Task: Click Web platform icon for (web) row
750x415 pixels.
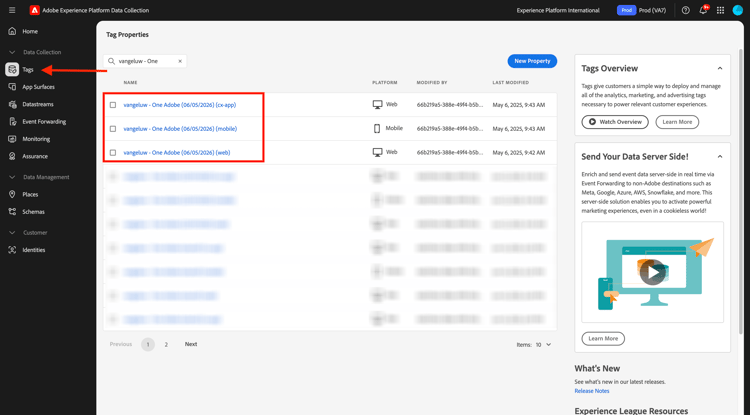Action: pyautogui.click(x=377, y=152)
